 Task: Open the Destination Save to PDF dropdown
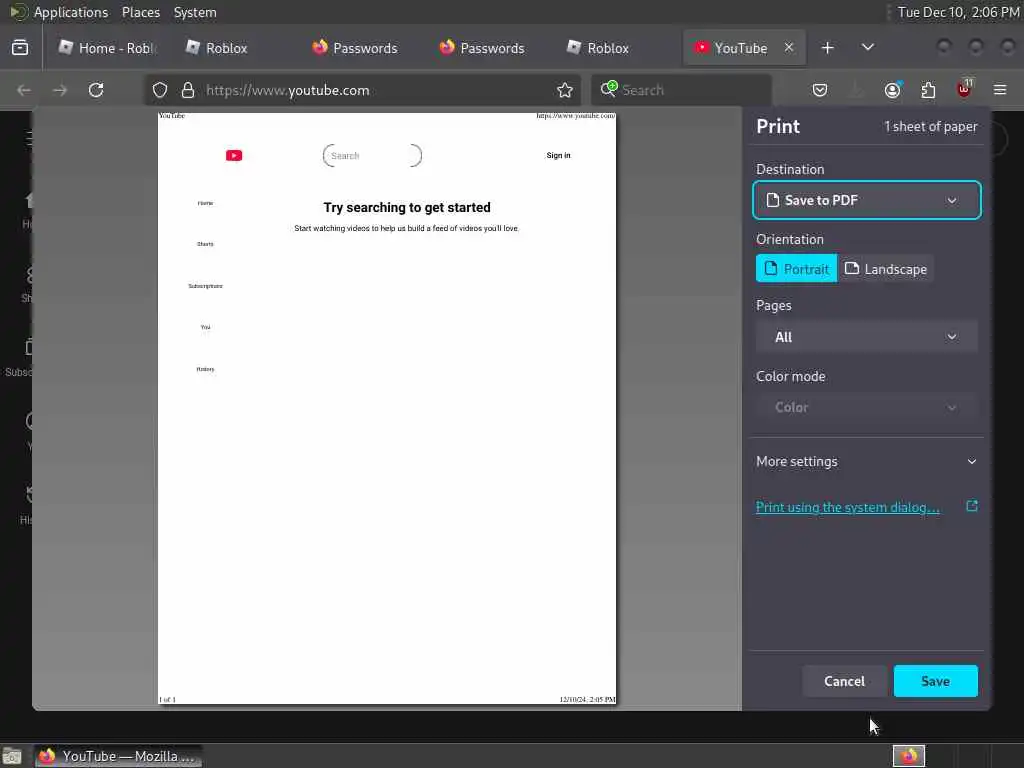pyautogui.click(x=867, y=200)
